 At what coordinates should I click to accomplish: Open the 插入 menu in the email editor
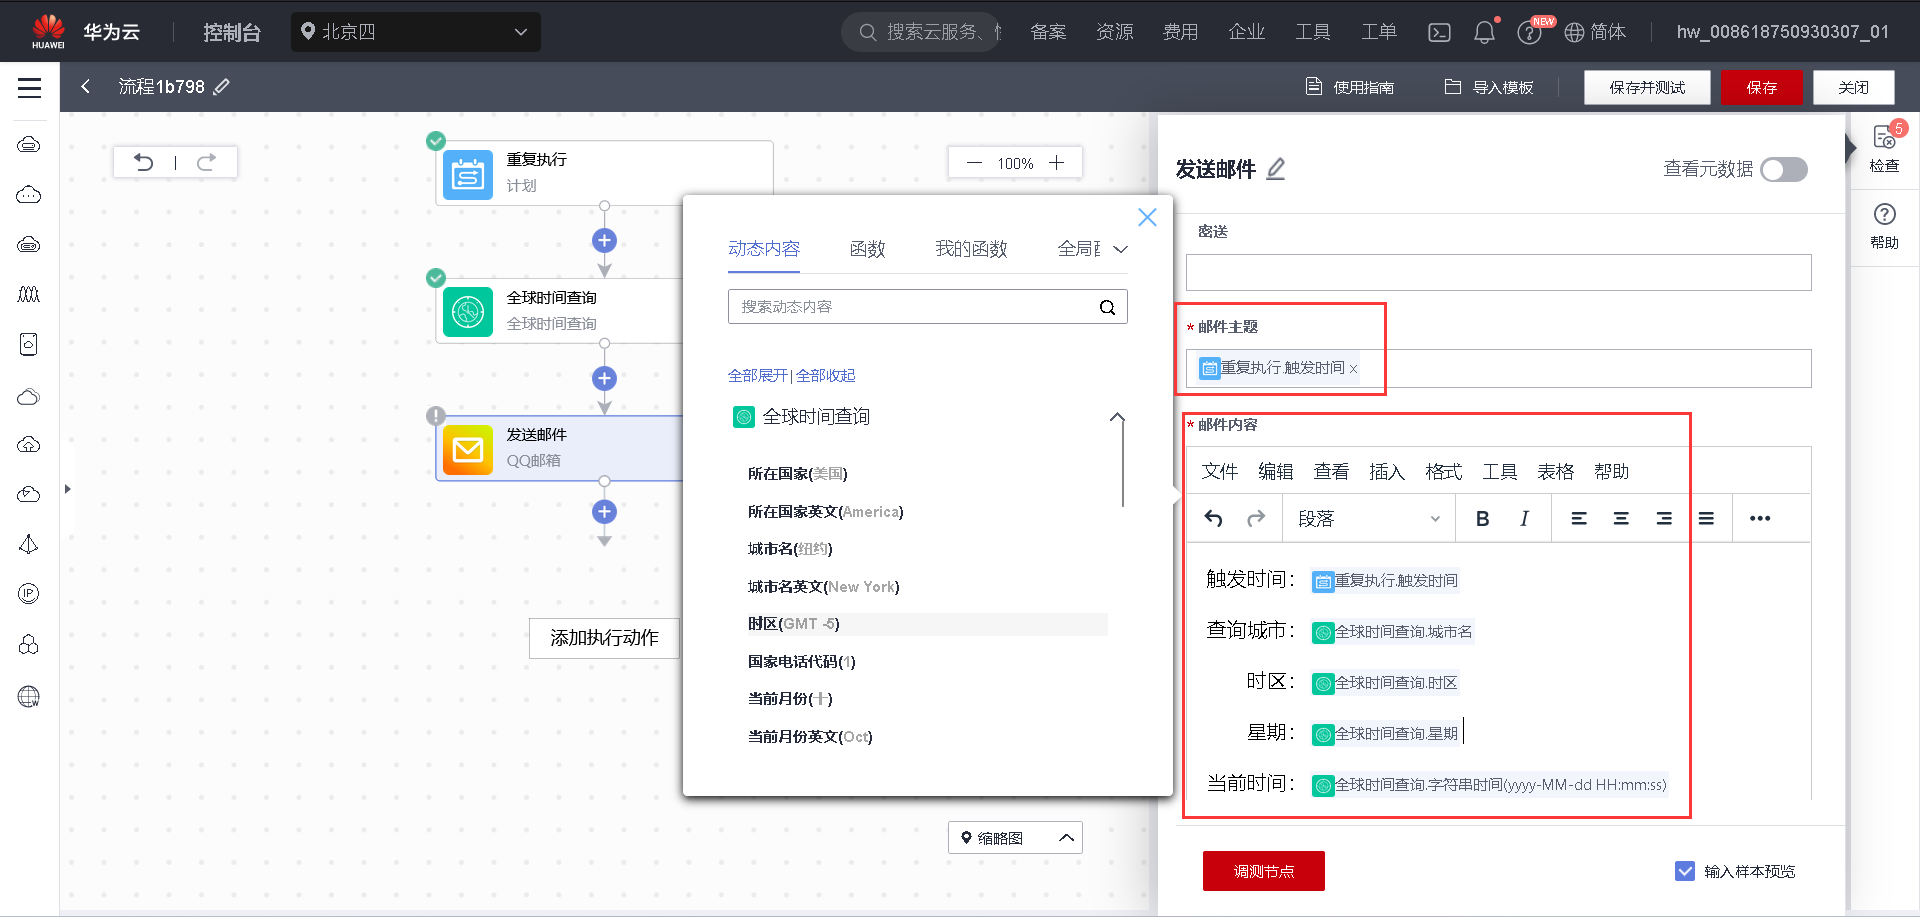click(x=1387, y=471)
